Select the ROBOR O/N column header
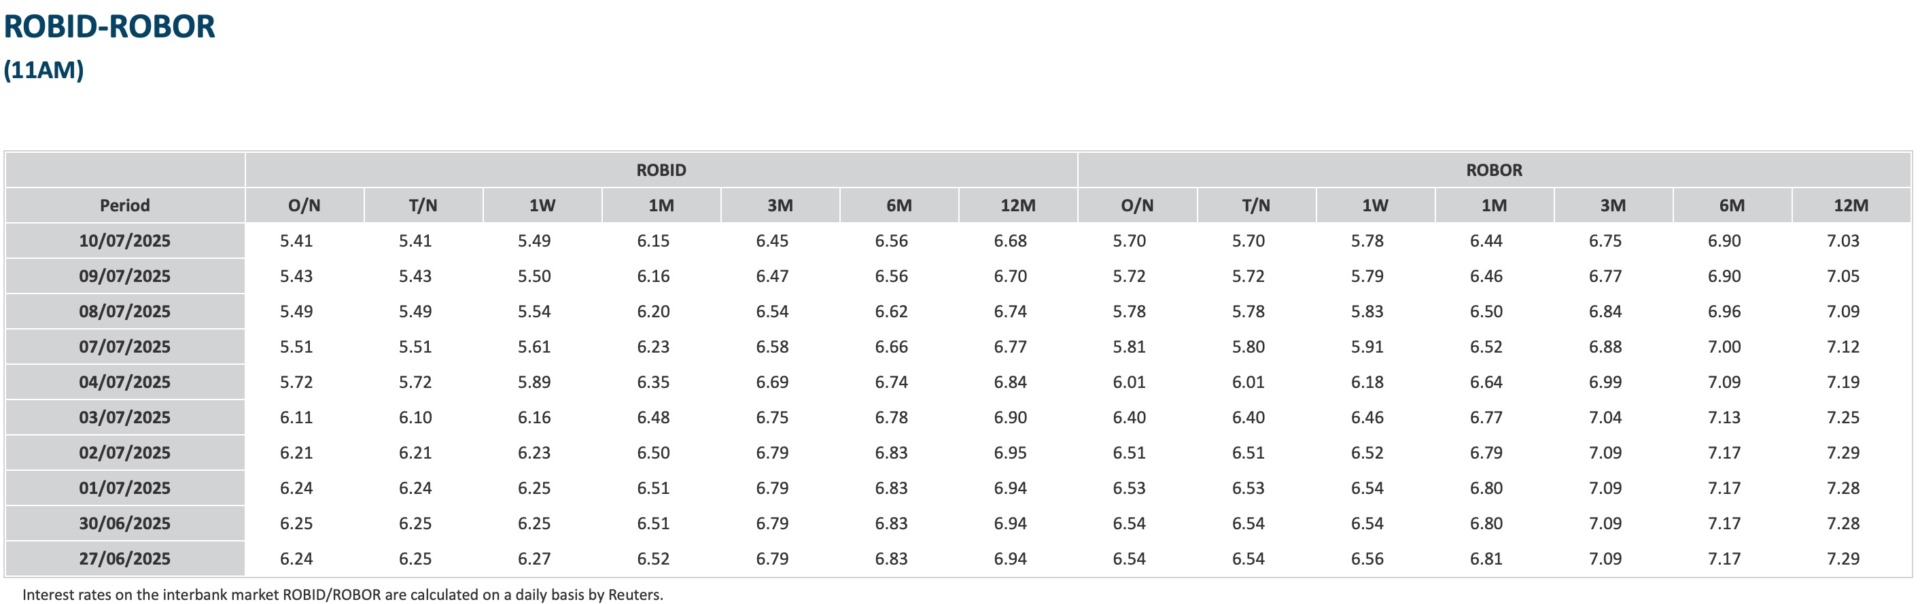 coord(1137,205)
